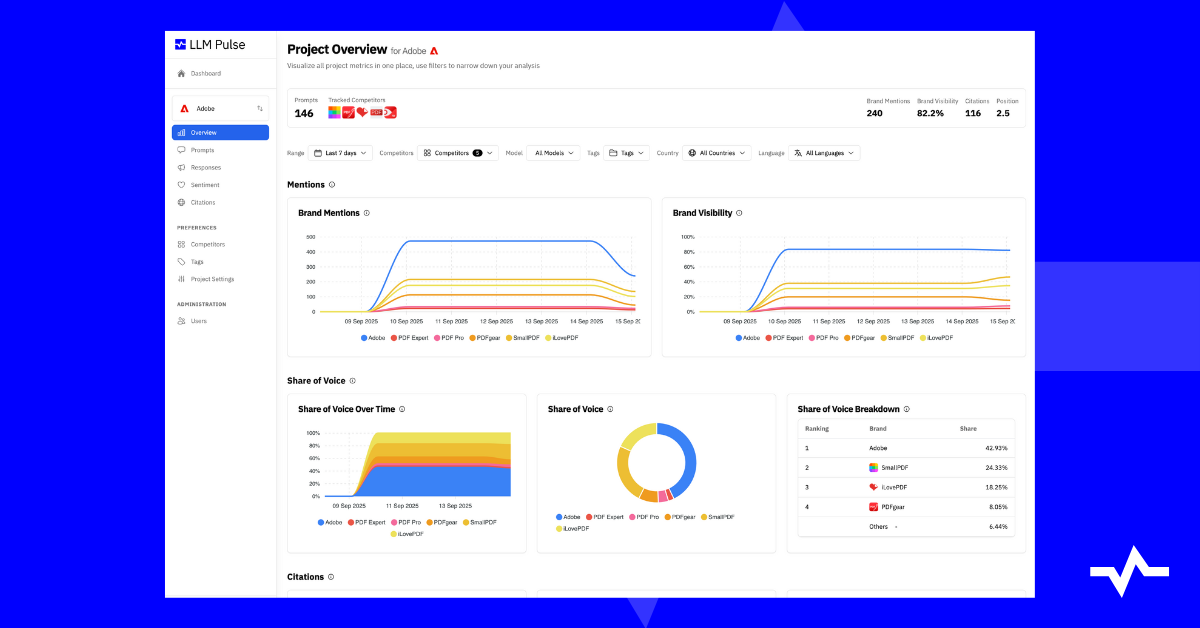
Task: Open the Last 7 days range dropdown
Action: point(340,153)
